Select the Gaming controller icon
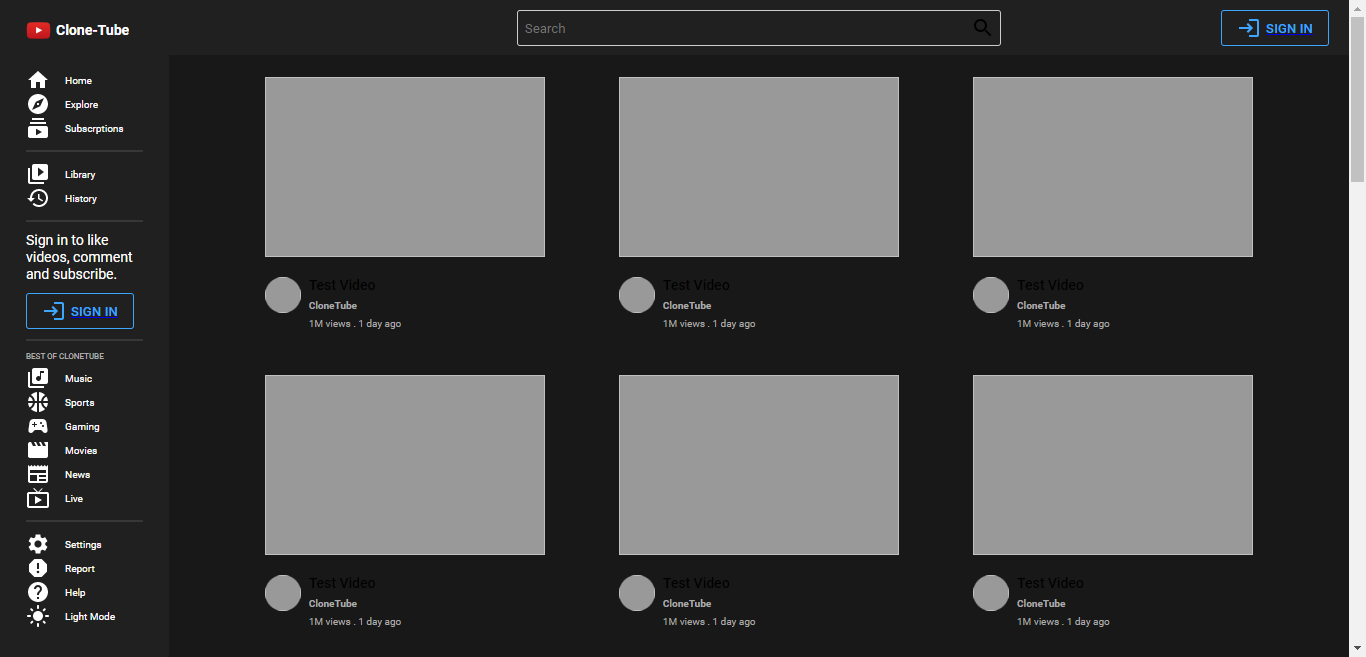 click(x=38, y=426)
